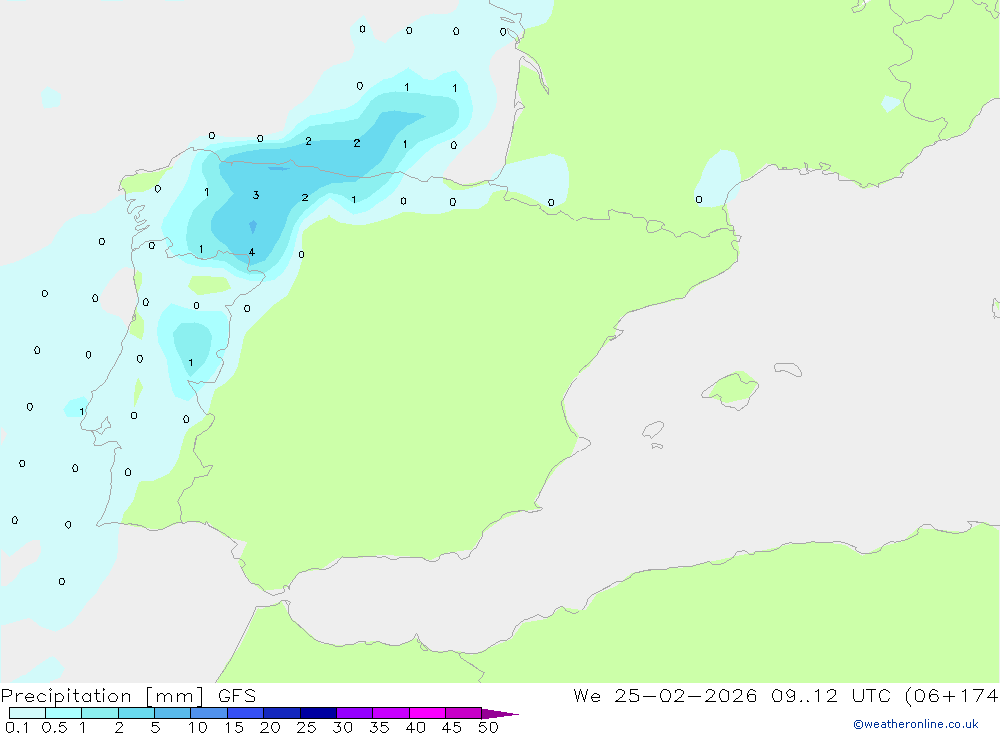Click the '(06+174' forecast run text
The height and width of the screenshot is (733, 1000).
point(952,696)
